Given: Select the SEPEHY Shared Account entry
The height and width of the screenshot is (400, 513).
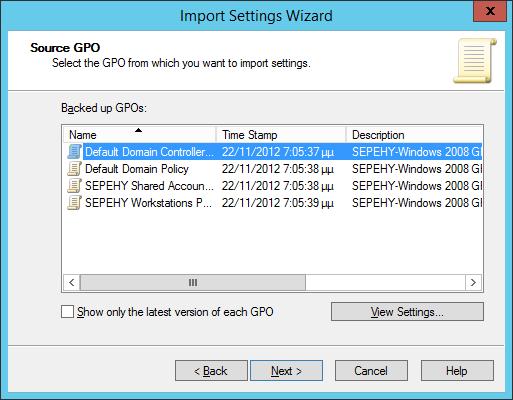Looking at the screenshot, I should click(x=273, y=186).
